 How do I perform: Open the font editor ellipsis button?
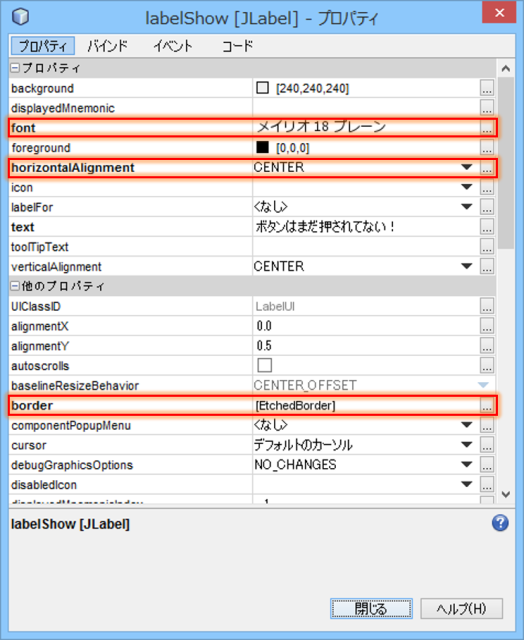pyautogui.click(x=486, y=128)
